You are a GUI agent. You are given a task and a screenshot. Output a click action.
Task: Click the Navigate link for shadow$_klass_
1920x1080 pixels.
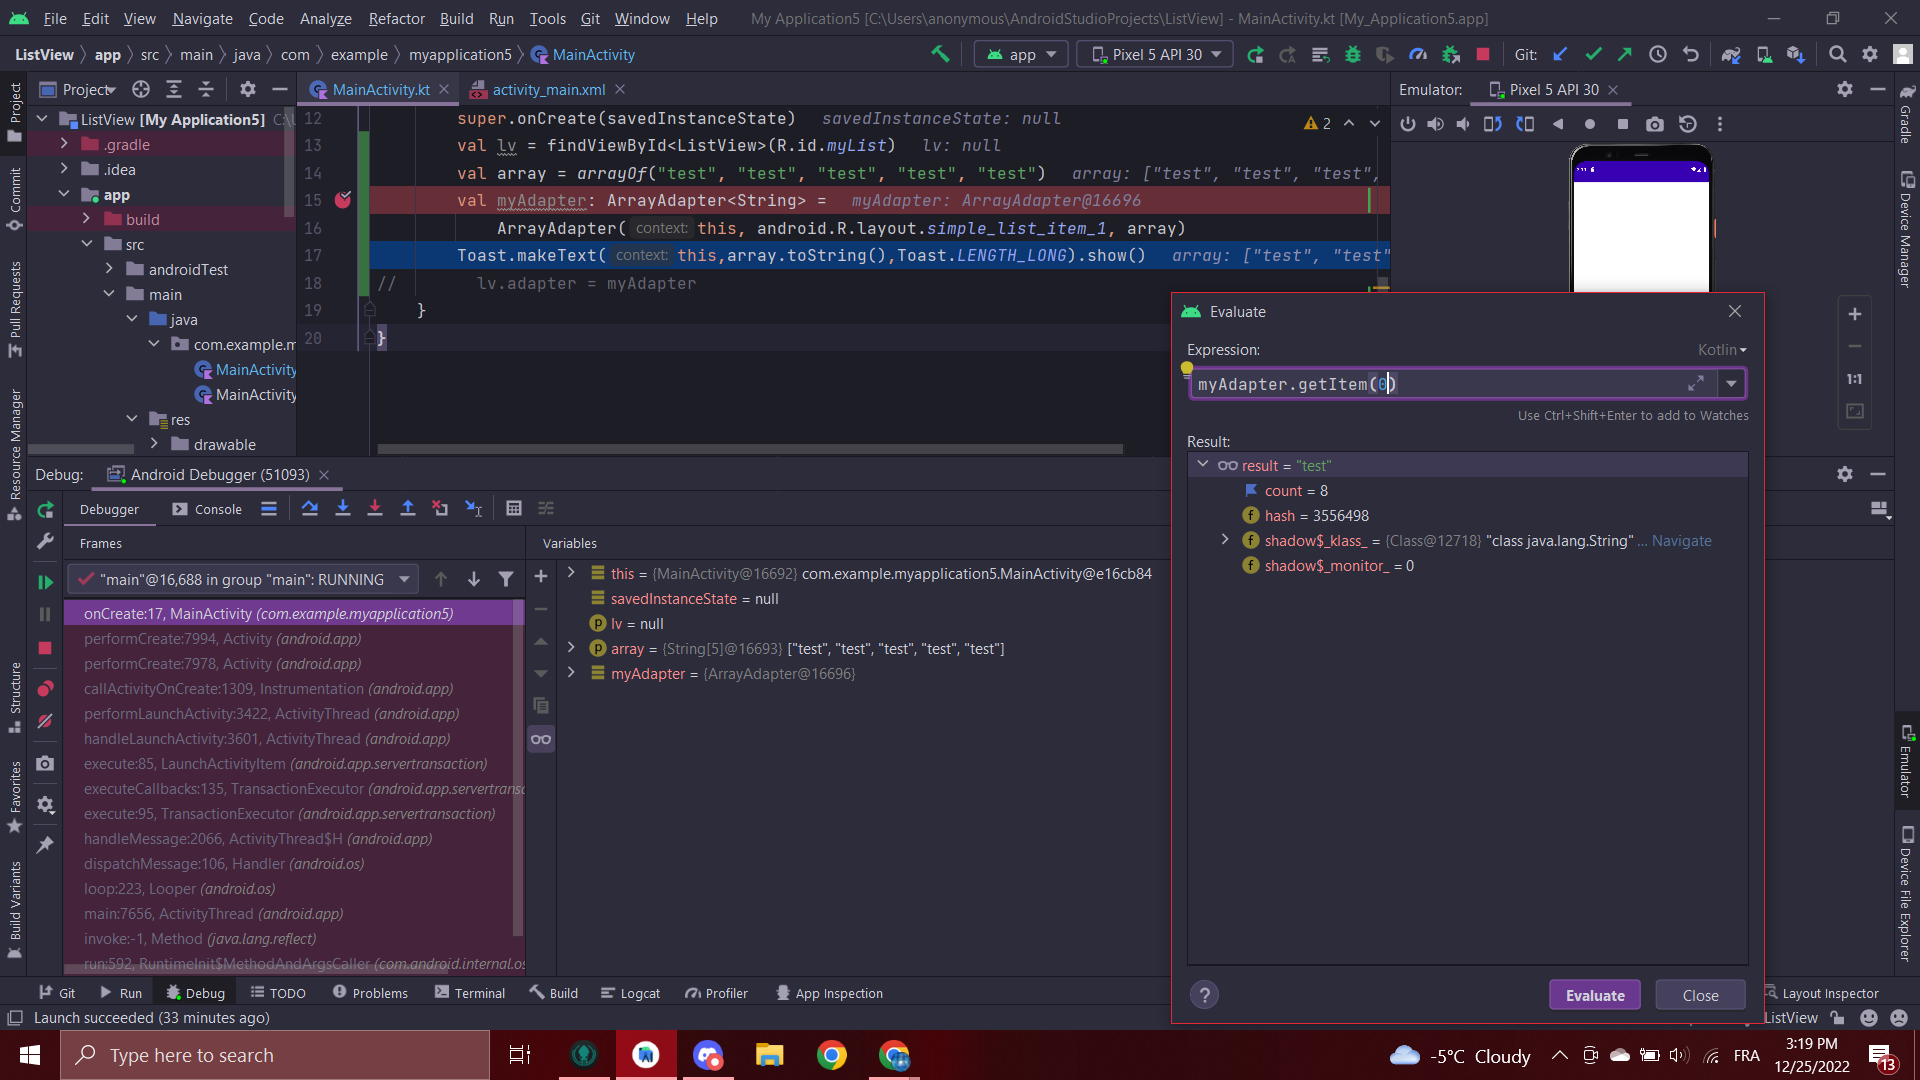[x=1681, y=540]
